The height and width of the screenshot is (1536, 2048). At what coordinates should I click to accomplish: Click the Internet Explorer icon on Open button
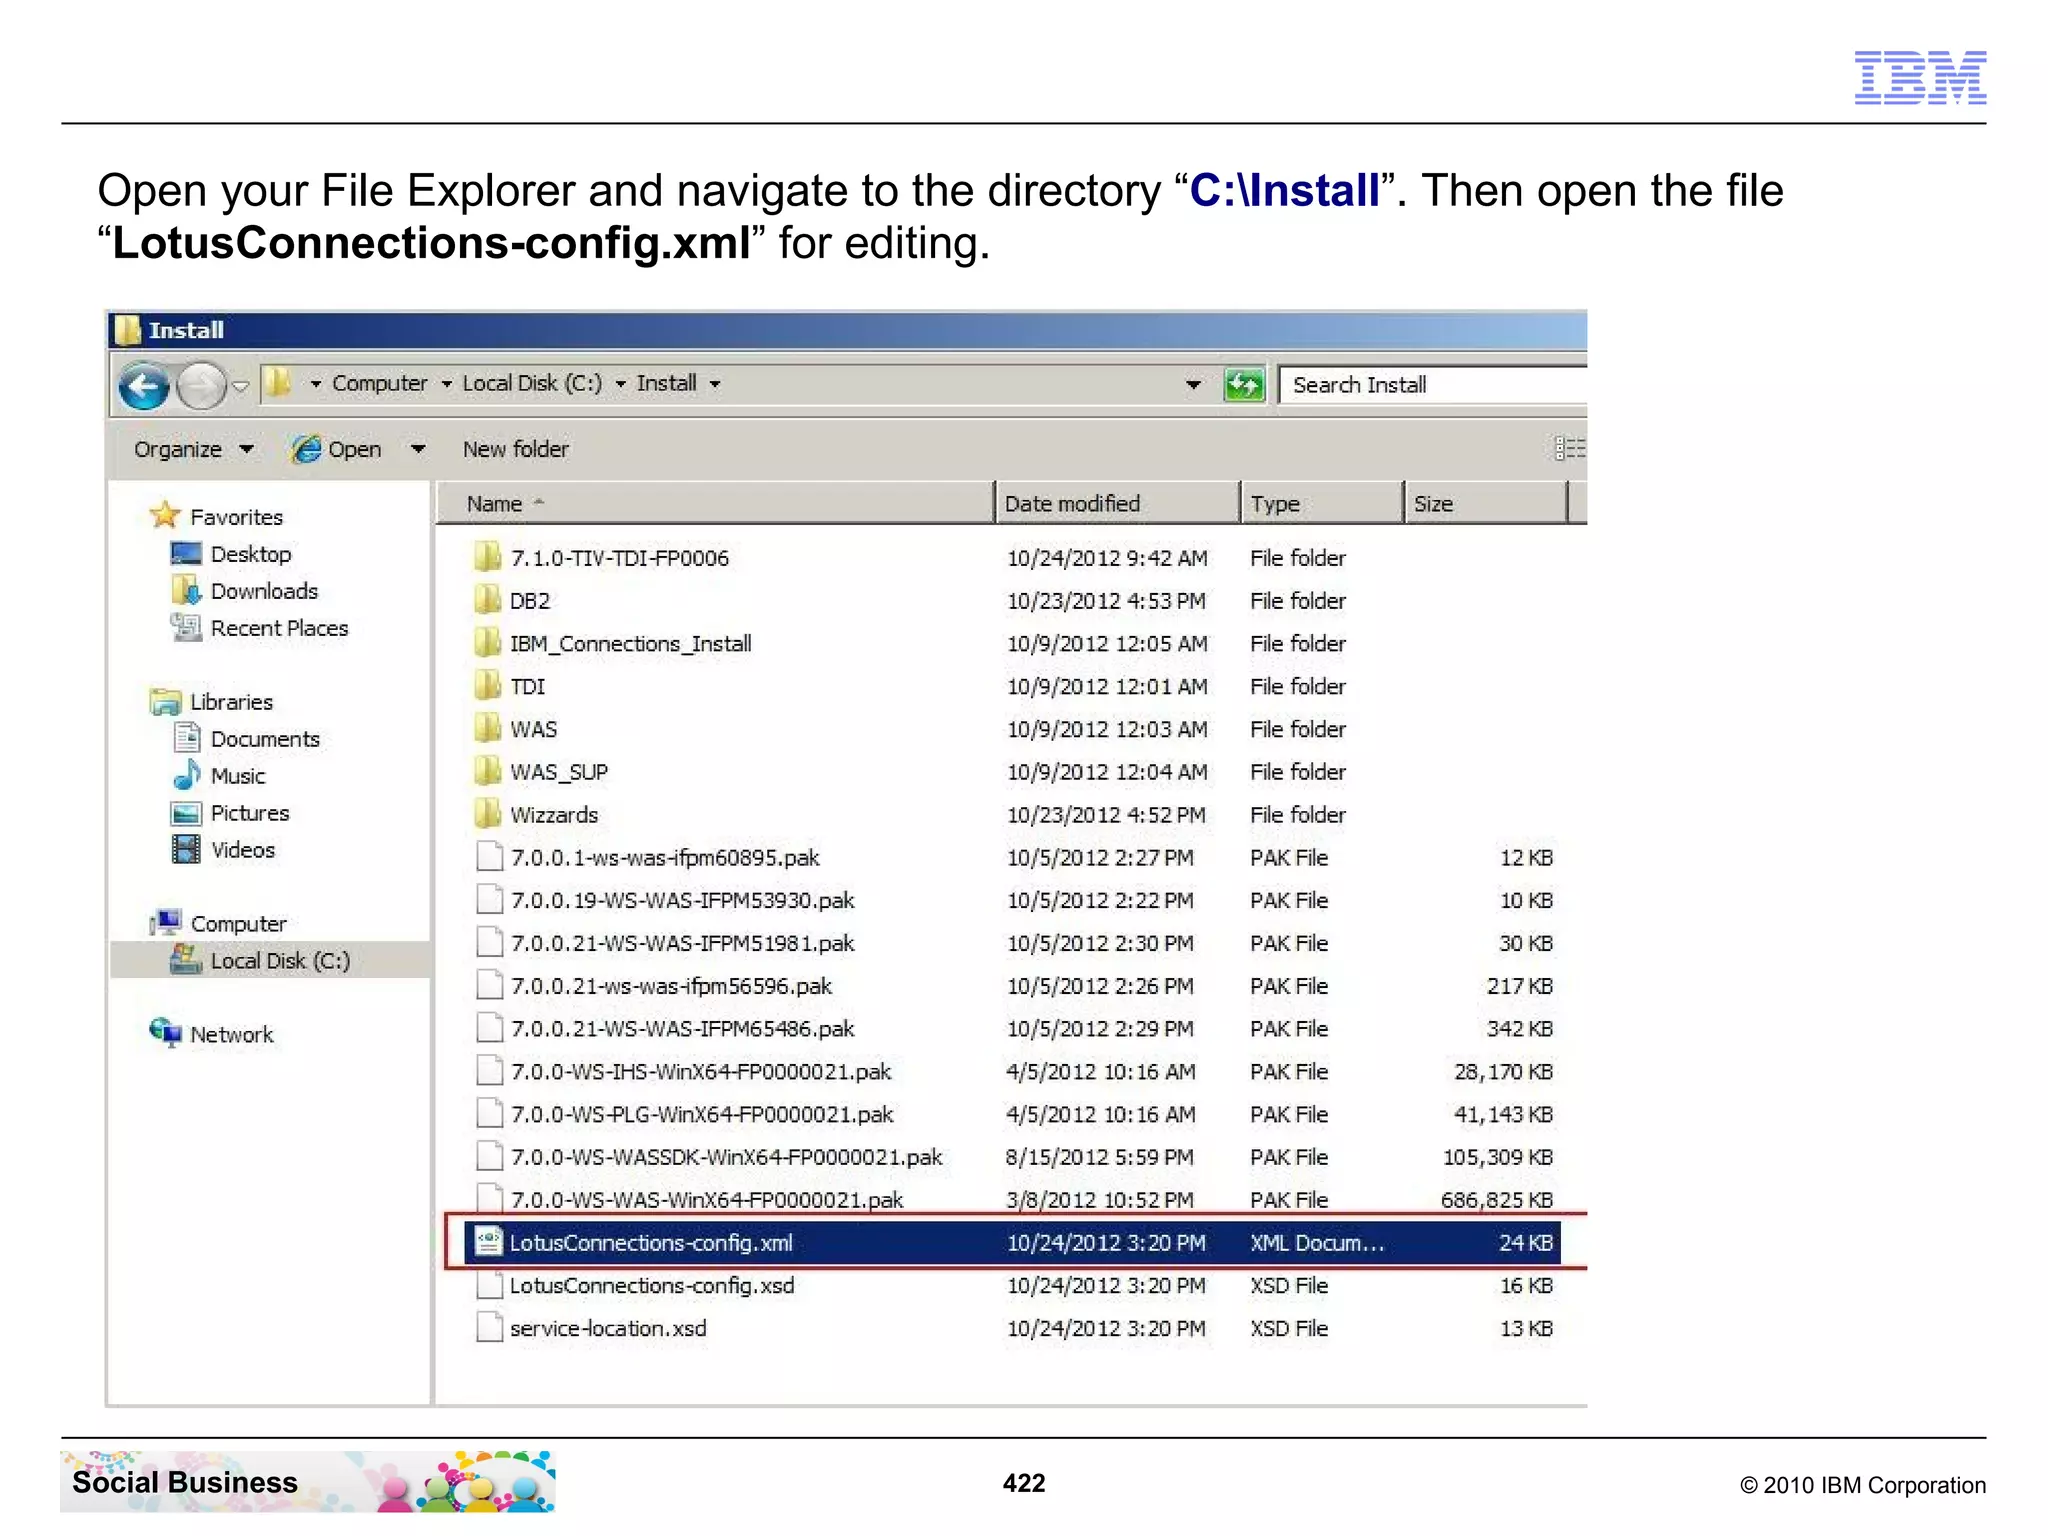[306, 449]
